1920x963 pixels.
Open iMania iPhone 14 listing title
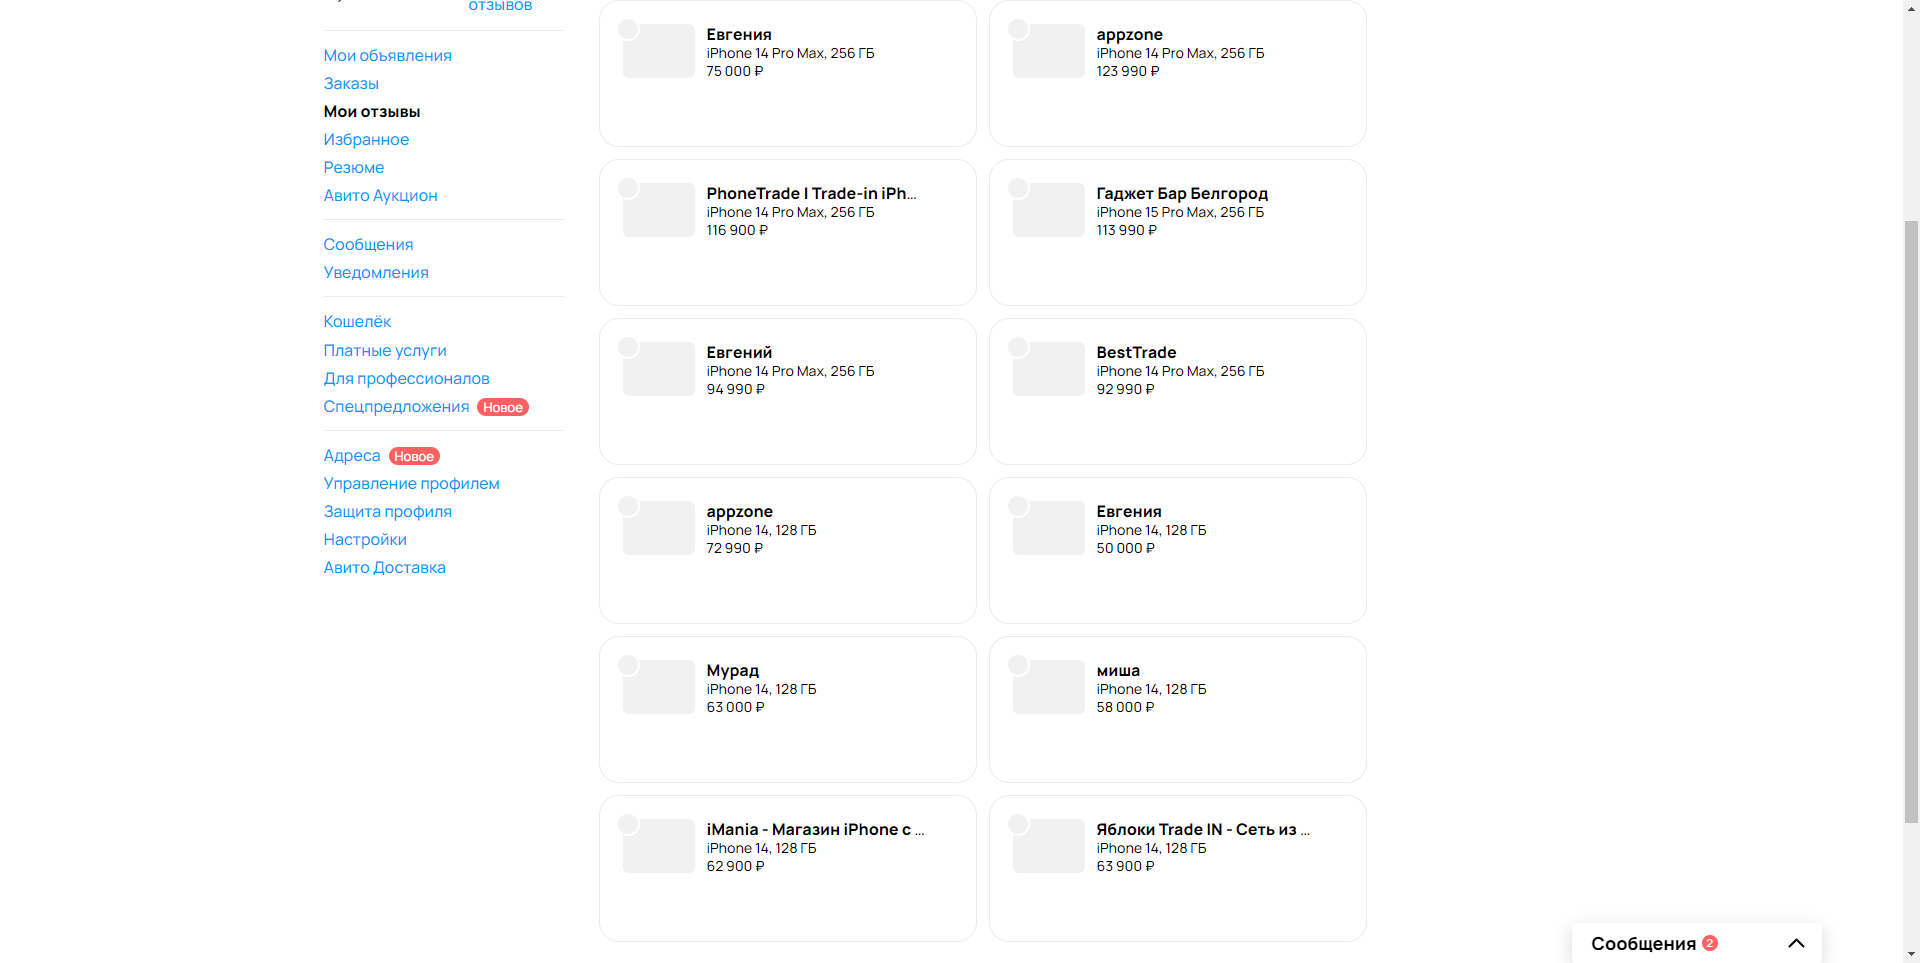click(761, 848)
